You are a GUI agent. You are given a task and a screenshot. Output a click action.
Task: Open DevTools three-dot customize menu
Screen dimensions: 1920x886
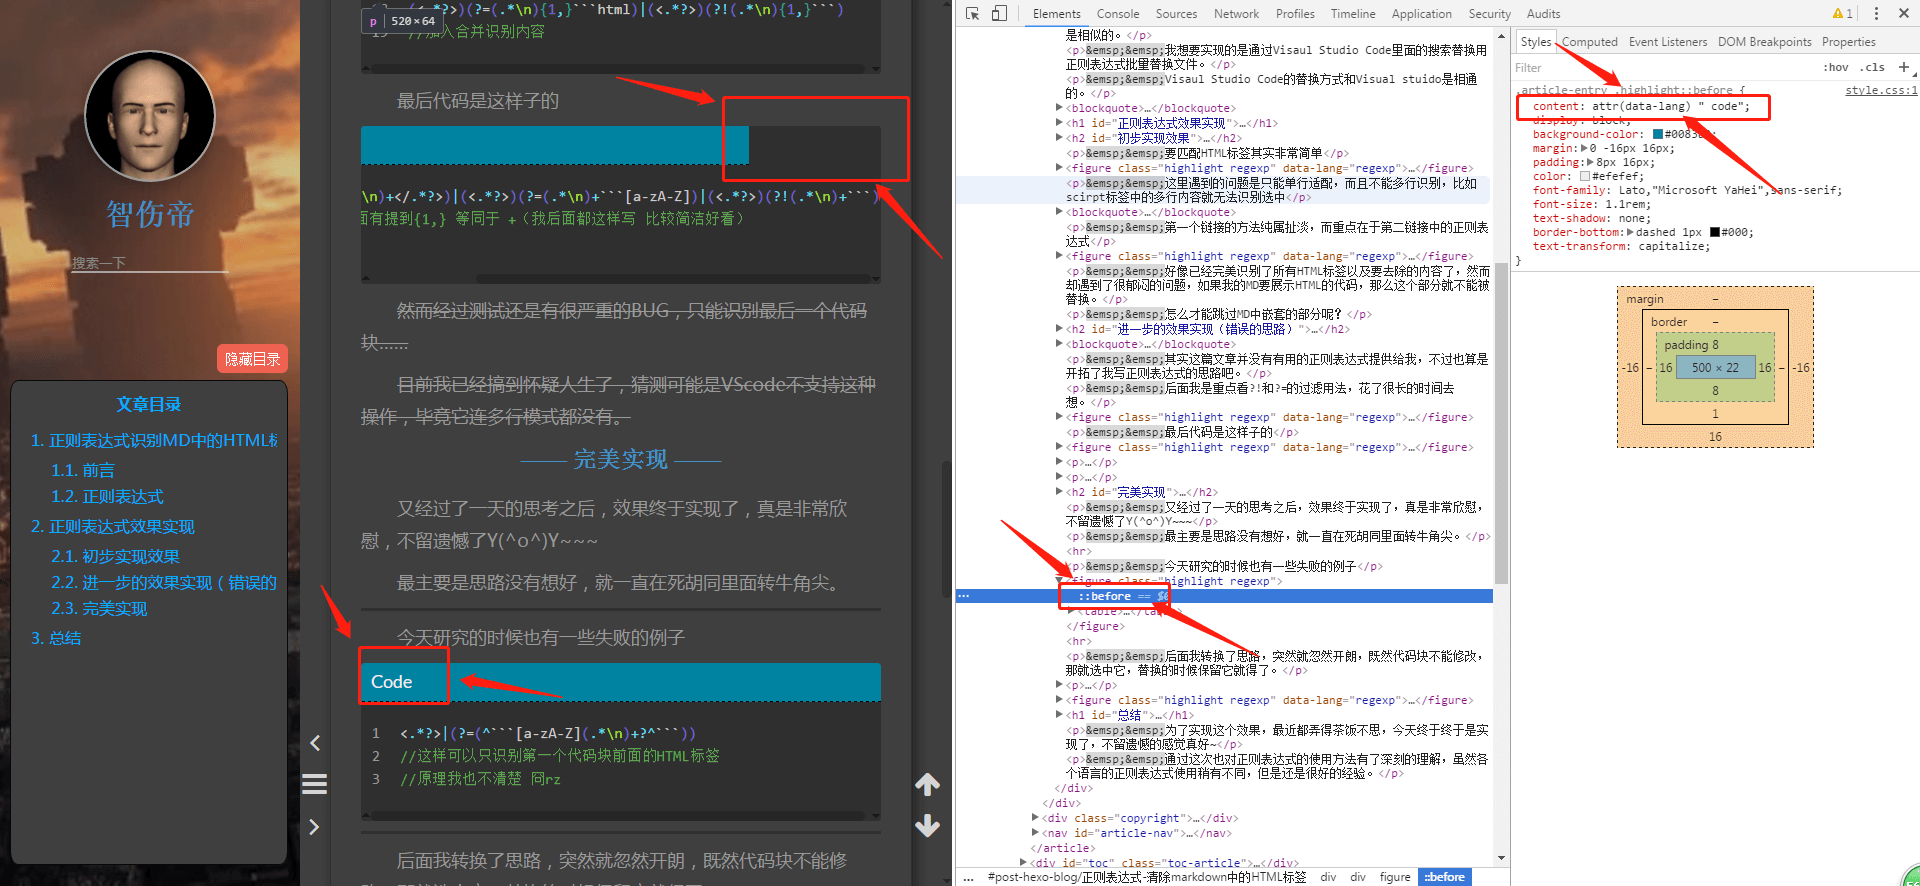click(1876, 13)
